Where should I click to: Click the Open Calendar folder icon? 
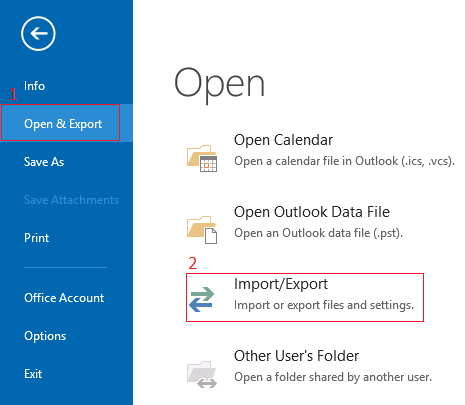click(x=202, y=158)
